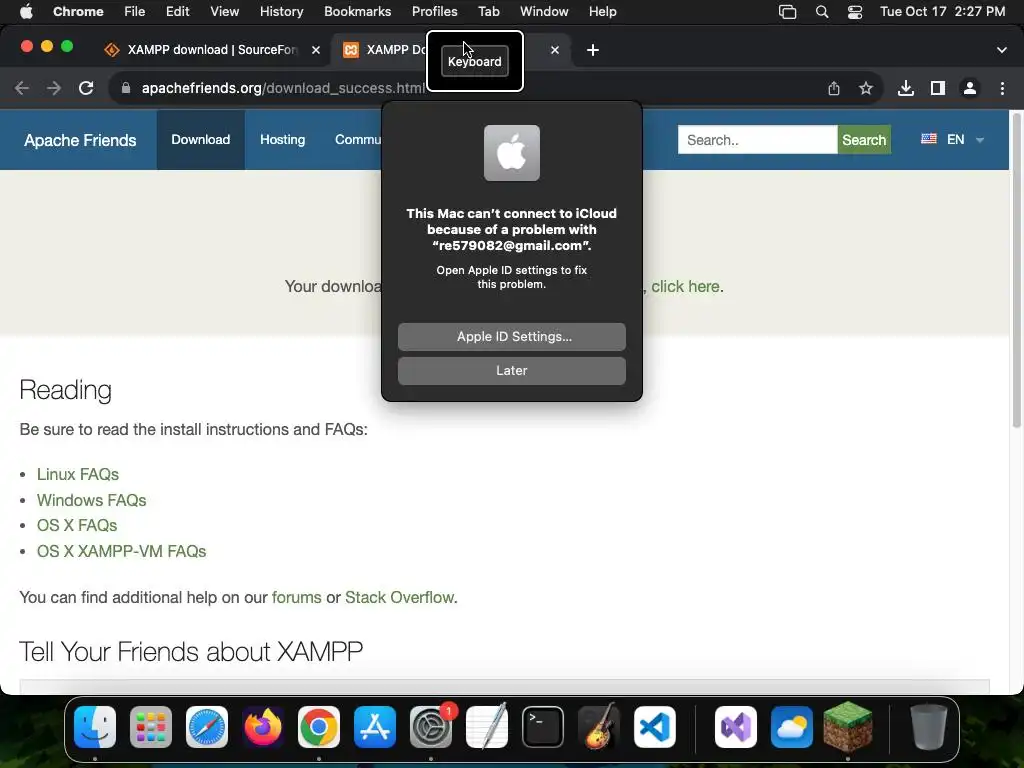1024x768 pixels.
Task: Open the File menu
Action: [x=135, y=12]
